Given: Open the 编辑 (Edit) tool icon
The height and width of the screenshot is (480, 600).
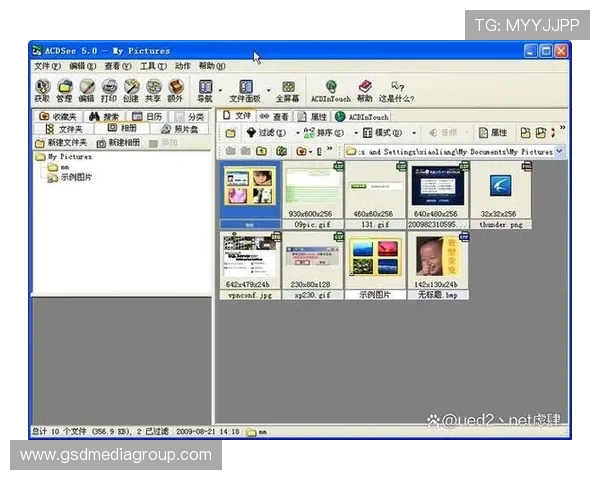Looking at the screenshot, I should pos(86,90).
